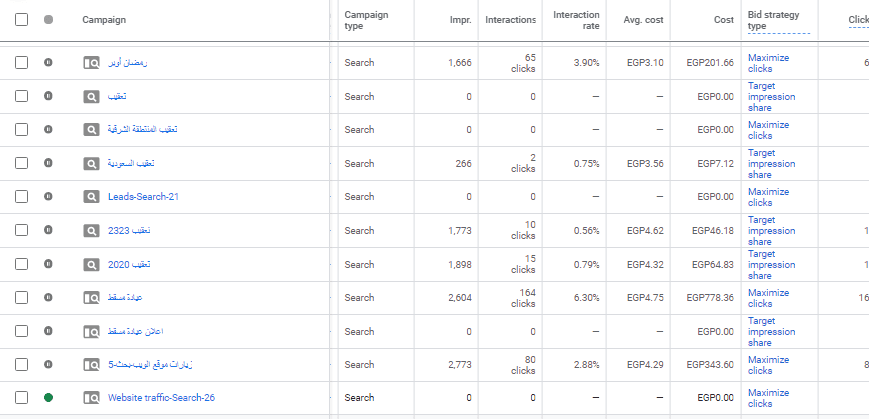This screenshot has width=869, height=419.
Task: Sort by the Impr. column header
Action: pos(461,19)
